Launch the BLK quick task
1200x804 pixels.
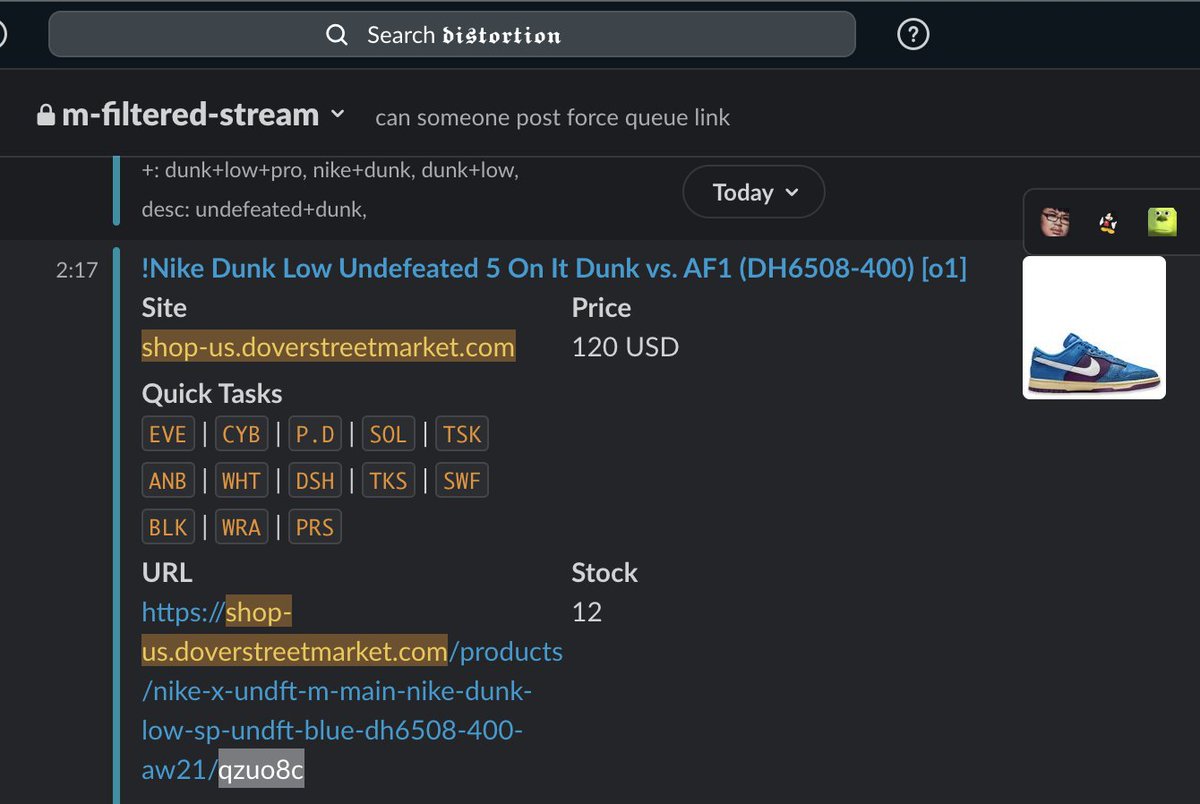168,527
